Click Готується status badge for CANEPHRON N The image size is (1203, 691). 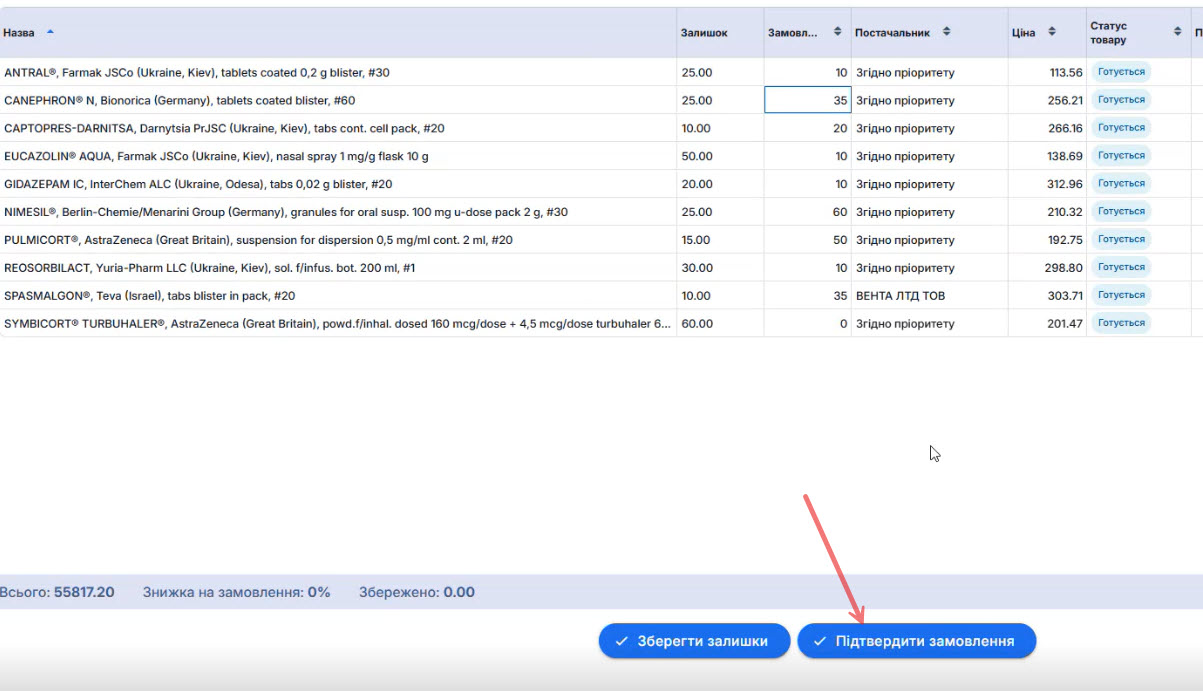click(x=1121, y=100)
